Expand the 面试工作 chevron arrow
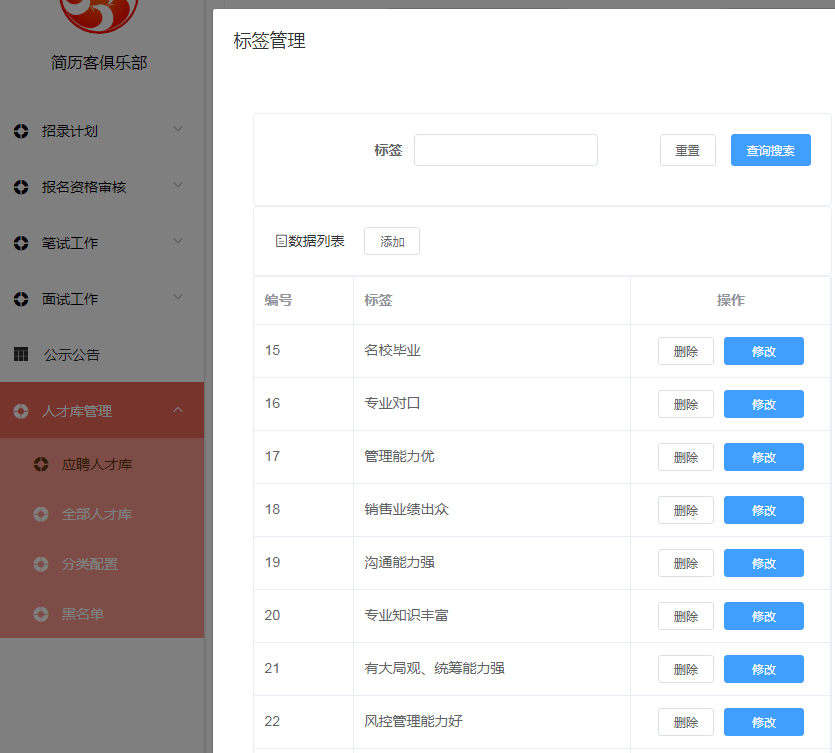 pos(178,297)
